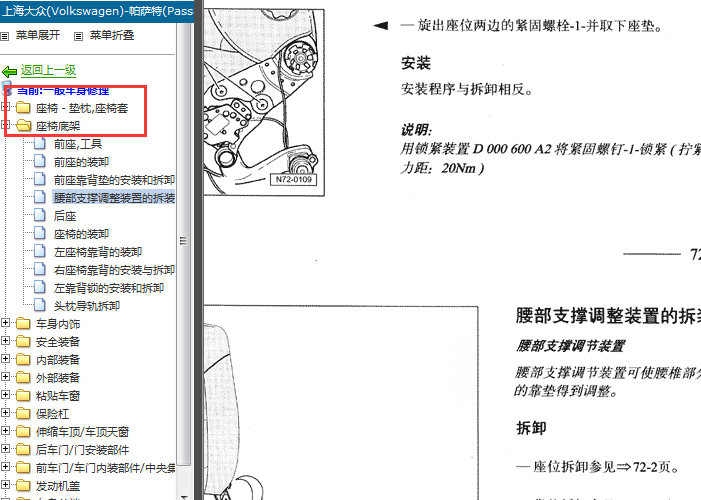
Task: Click the page icon next to 左座椅靠背的装卸
Action: tap(40, 251)
